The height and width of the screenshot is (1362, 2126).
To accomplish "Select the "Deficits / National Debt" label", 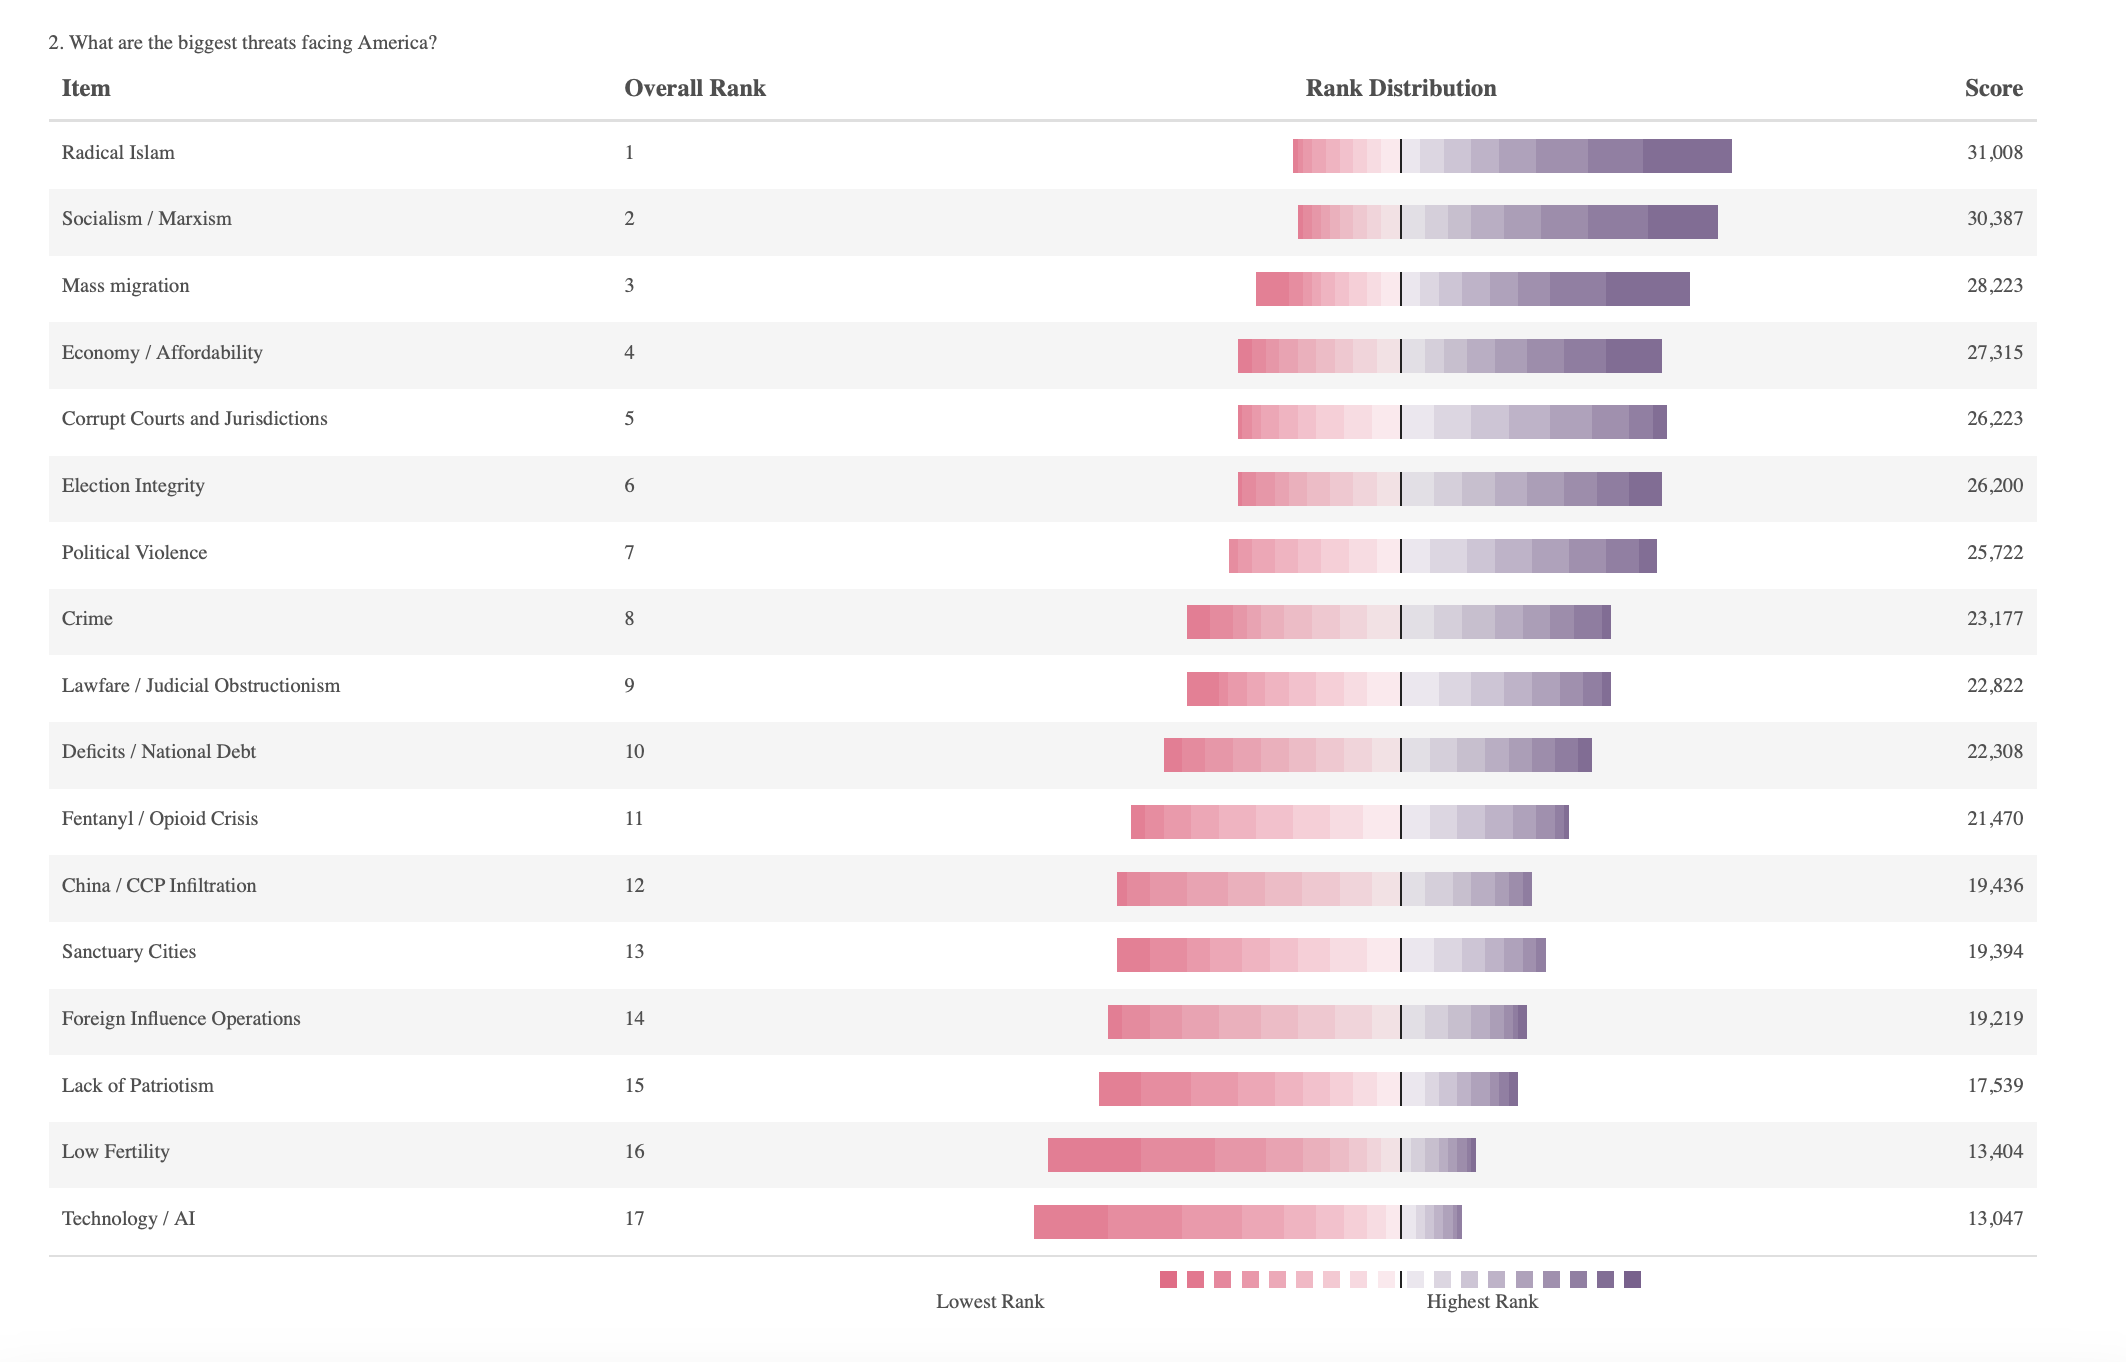I will point(158,752).
